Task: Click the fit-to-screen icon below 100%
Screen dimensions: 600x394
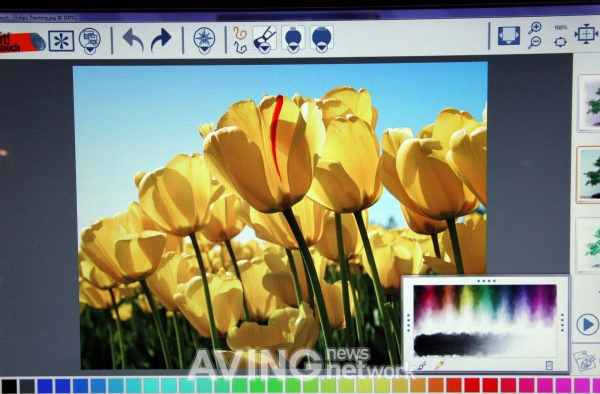Action: point(560,42)
